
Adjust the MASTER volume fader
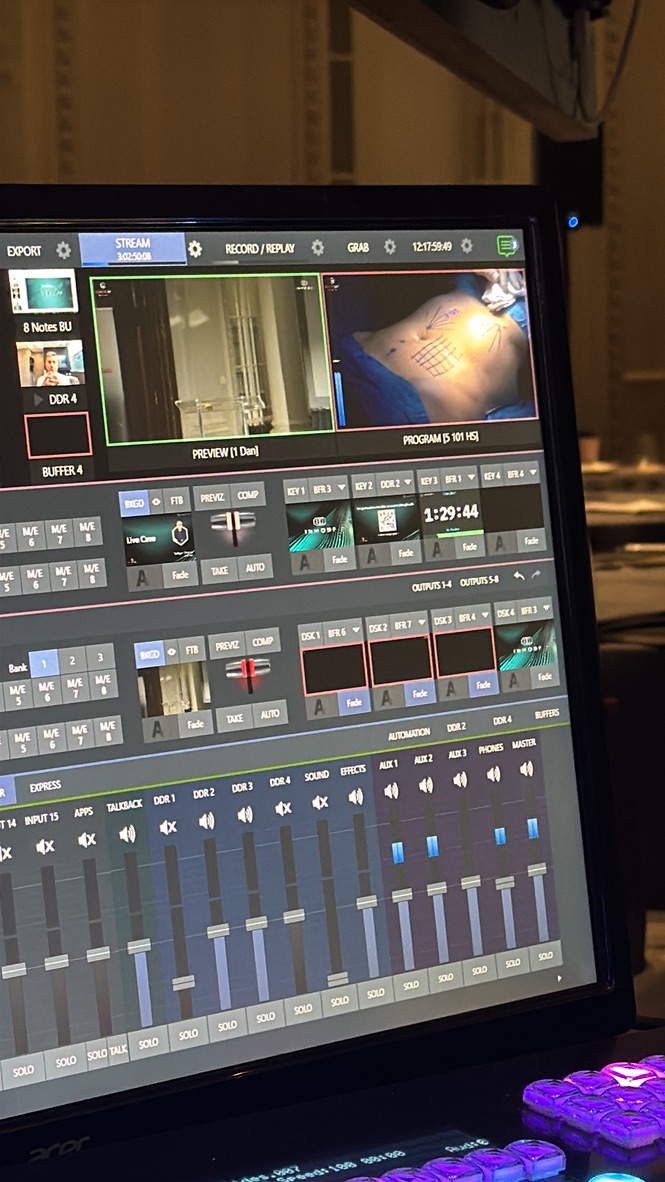(x=537, y=869)
